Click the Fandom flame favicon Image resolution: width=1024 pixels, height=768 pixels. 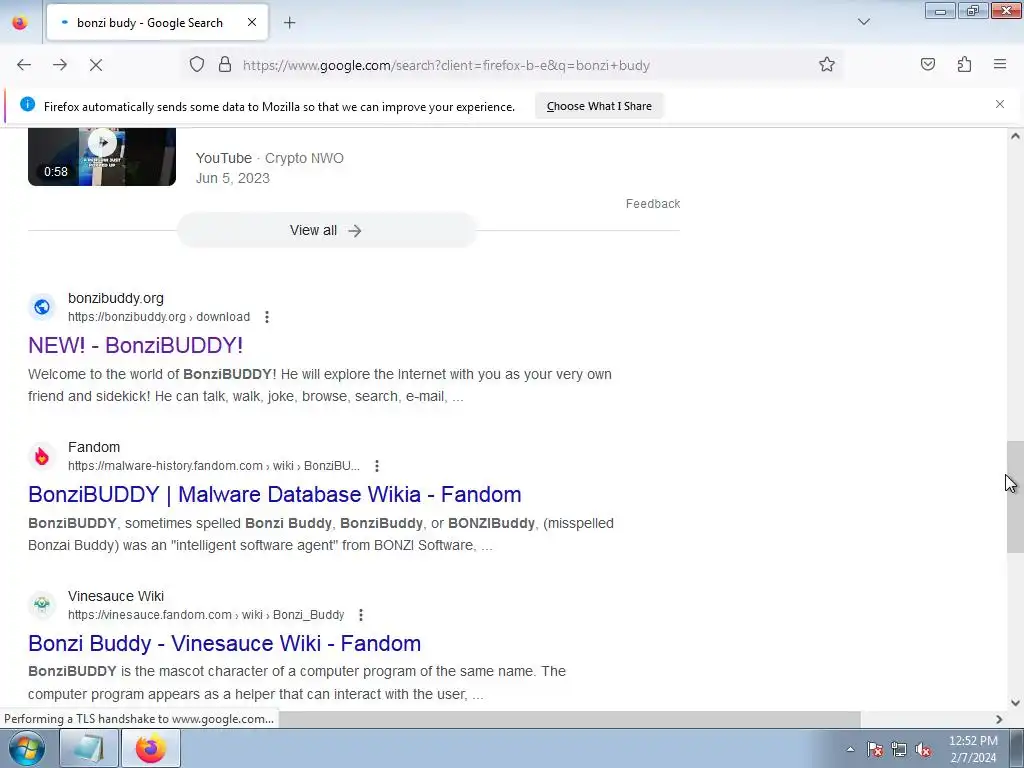click(42, 455)
